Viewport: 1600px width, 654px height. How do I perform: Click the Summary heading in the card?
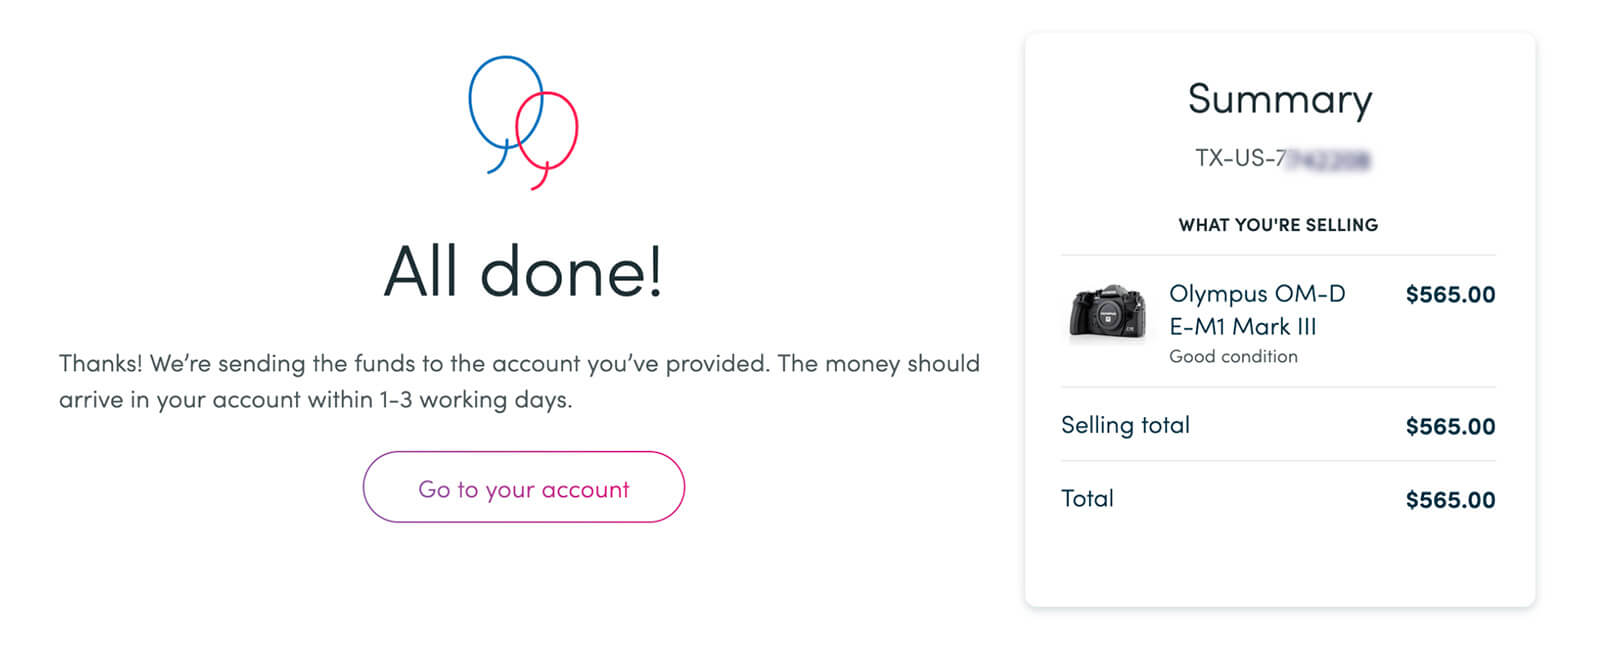pos(1279,99)
